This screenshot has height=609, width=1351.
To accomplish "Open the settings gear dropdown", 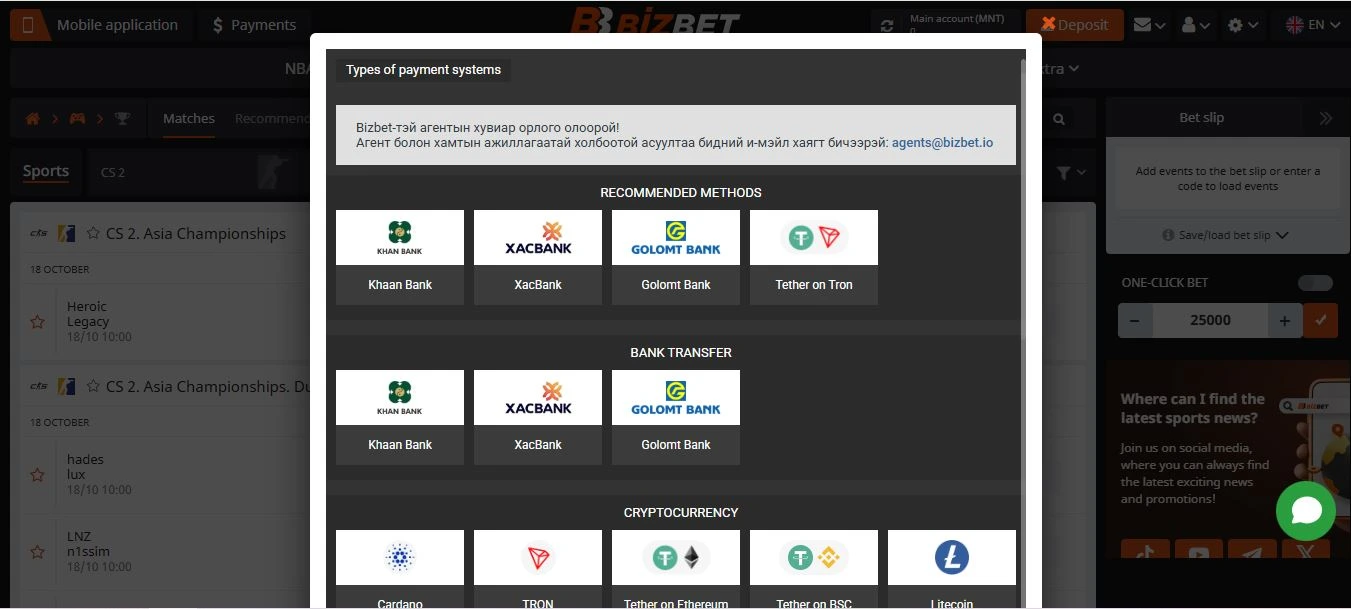I will 1243,25.
